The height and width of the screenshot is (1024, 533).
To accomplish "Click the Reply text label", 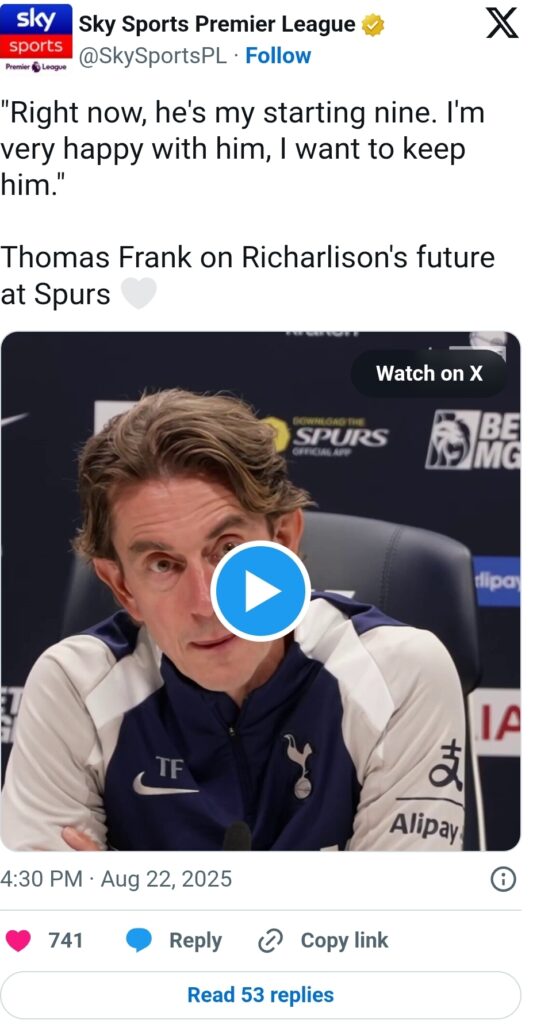I will click(195, 940).
